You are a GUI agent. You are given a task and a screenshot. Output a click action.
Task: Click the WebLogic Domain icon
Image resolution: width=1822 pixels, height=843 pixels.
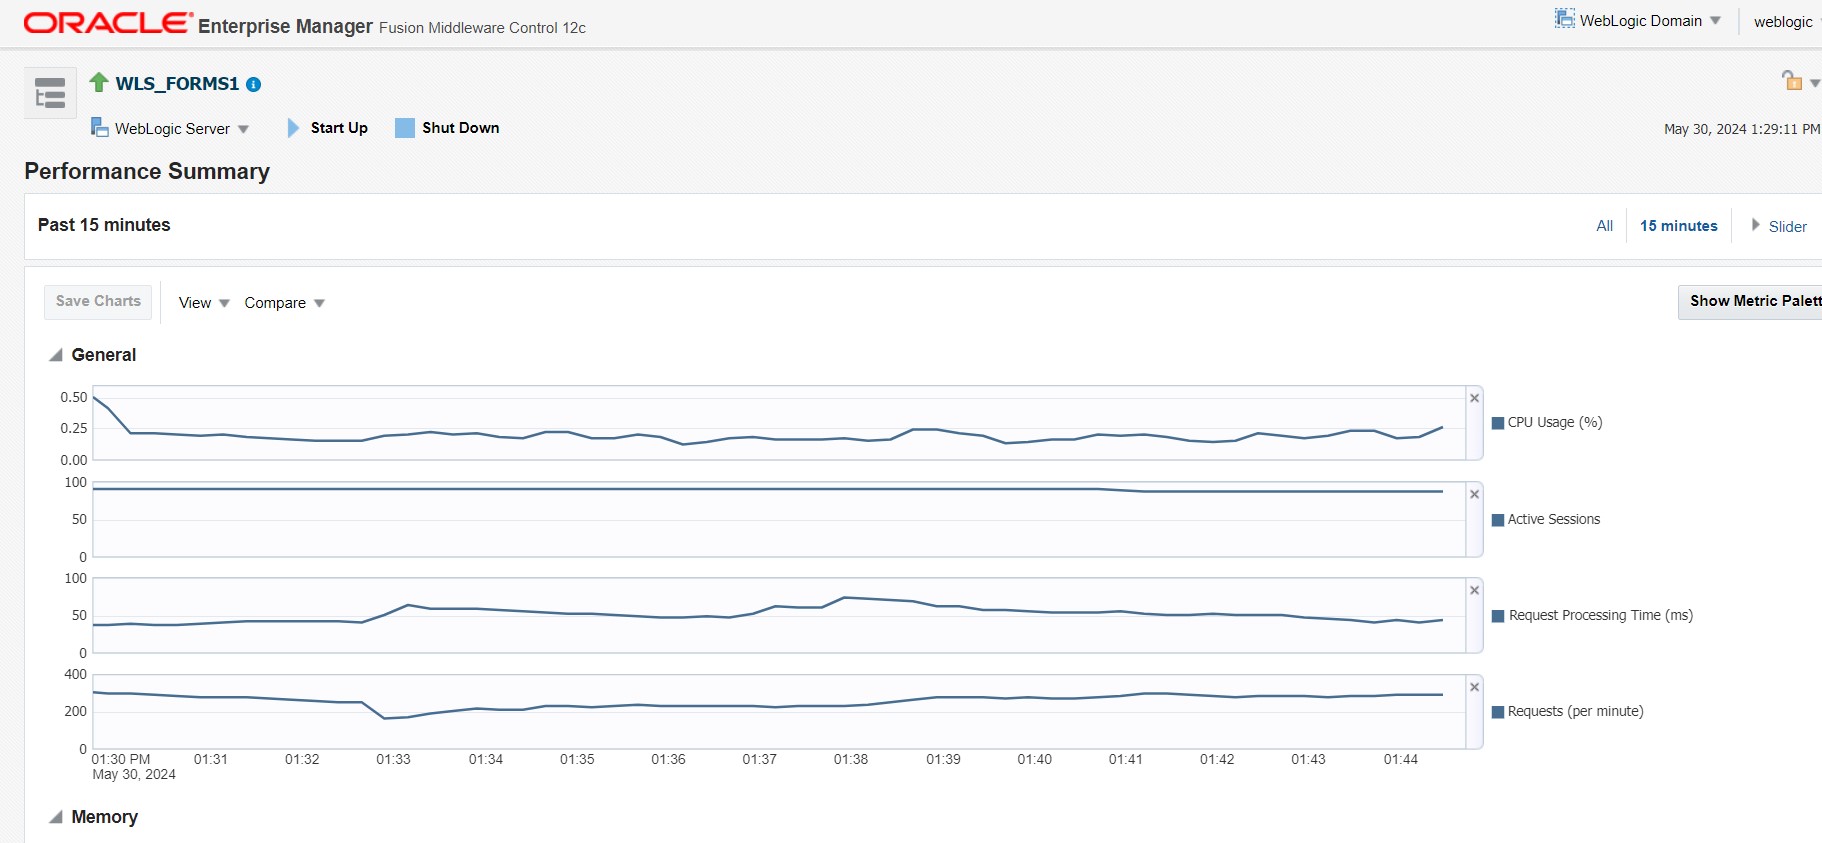[x=1564, y=19]
